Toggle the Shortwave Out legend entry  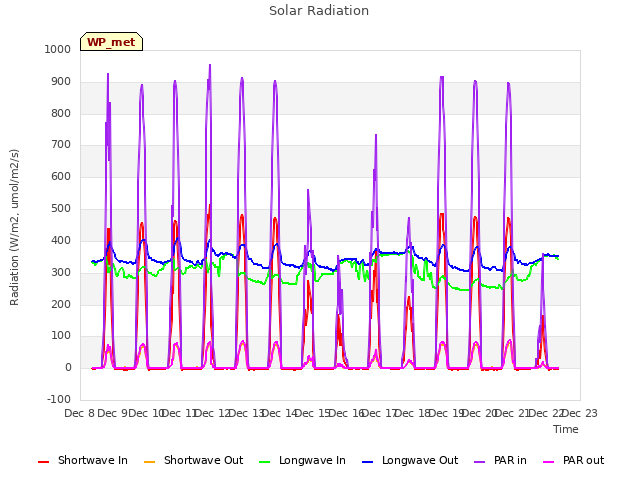click(193, 460)
